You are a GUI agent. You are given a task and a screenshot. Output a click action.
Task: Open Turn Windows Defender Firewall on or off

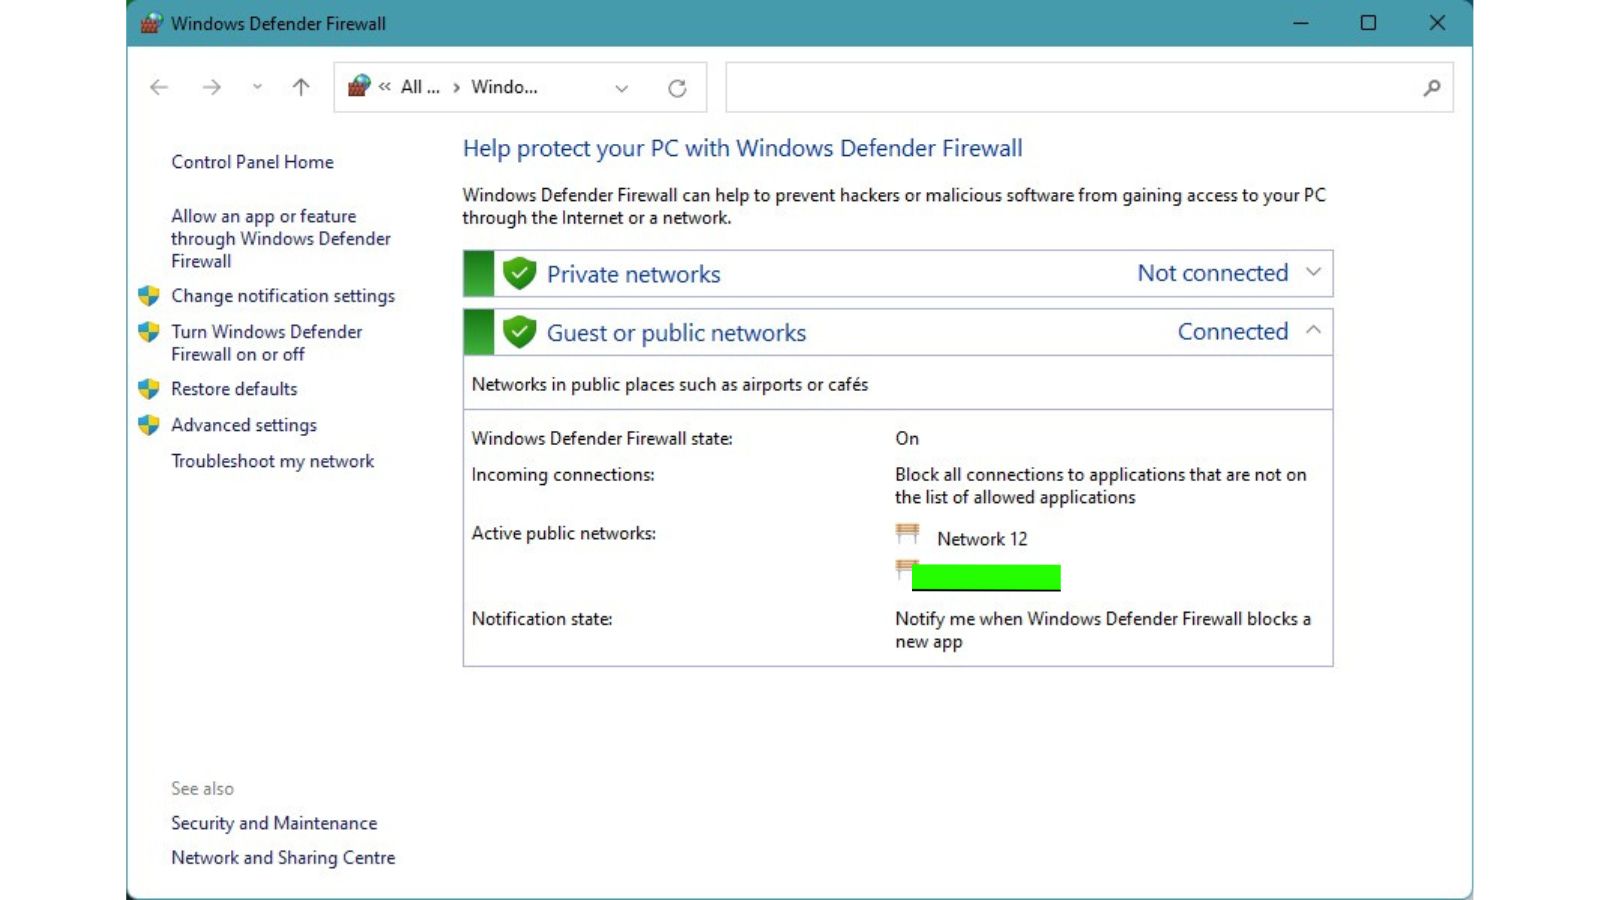tap(266, 342)
